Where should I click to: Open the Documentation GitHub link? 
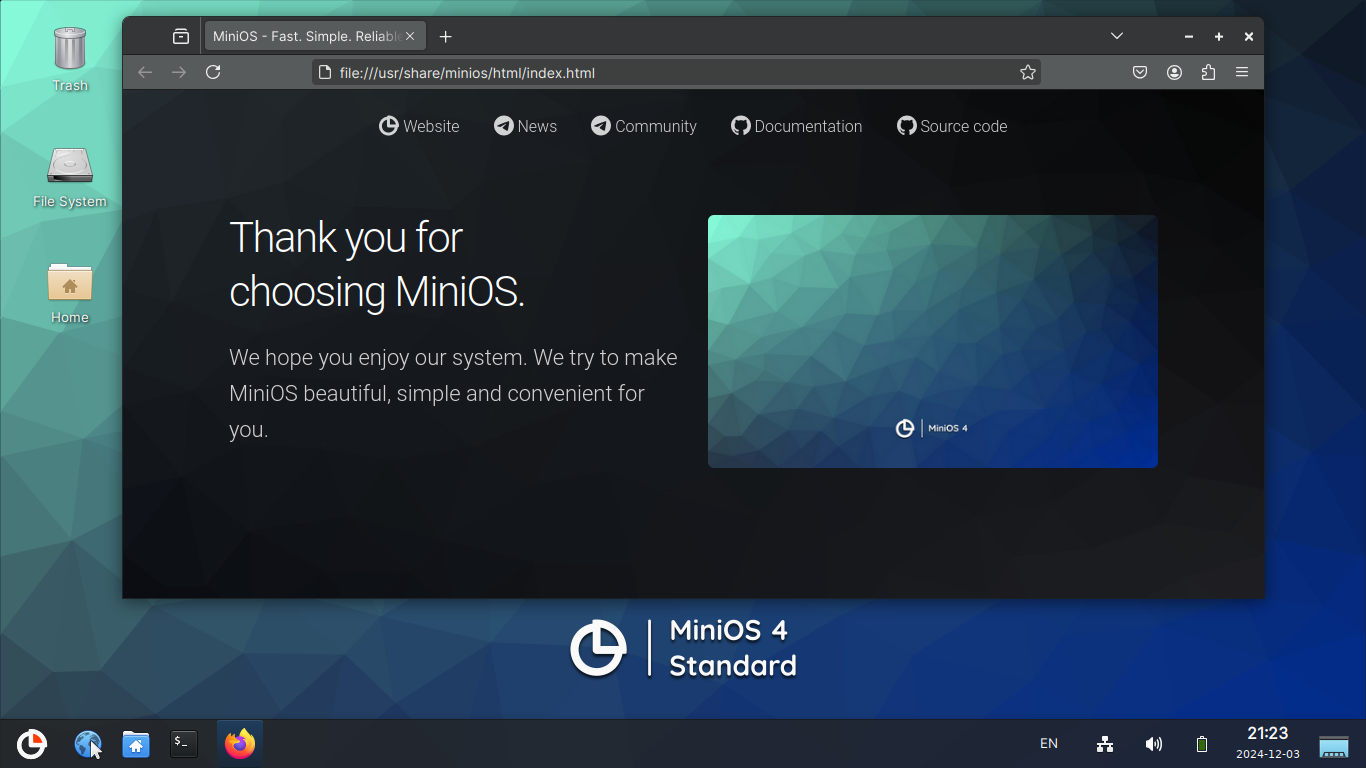click(797, 126)
